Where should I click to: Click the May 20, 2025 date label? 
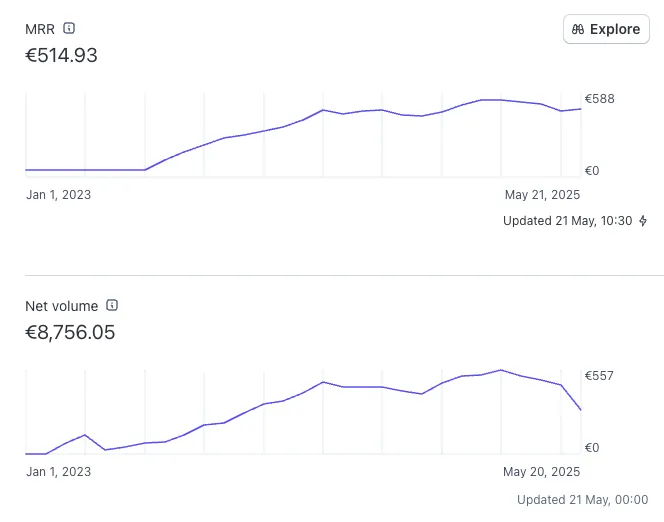pos(542,472)
